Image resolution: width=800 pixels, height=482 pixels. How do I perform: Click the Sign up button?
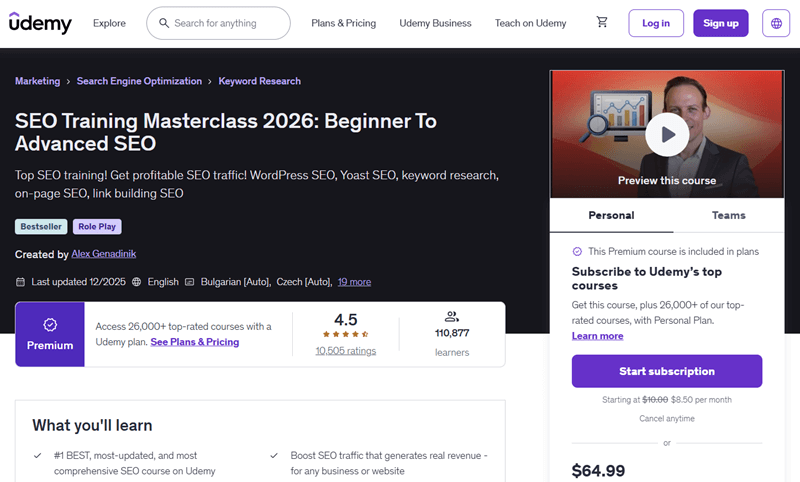coord(720,23)
